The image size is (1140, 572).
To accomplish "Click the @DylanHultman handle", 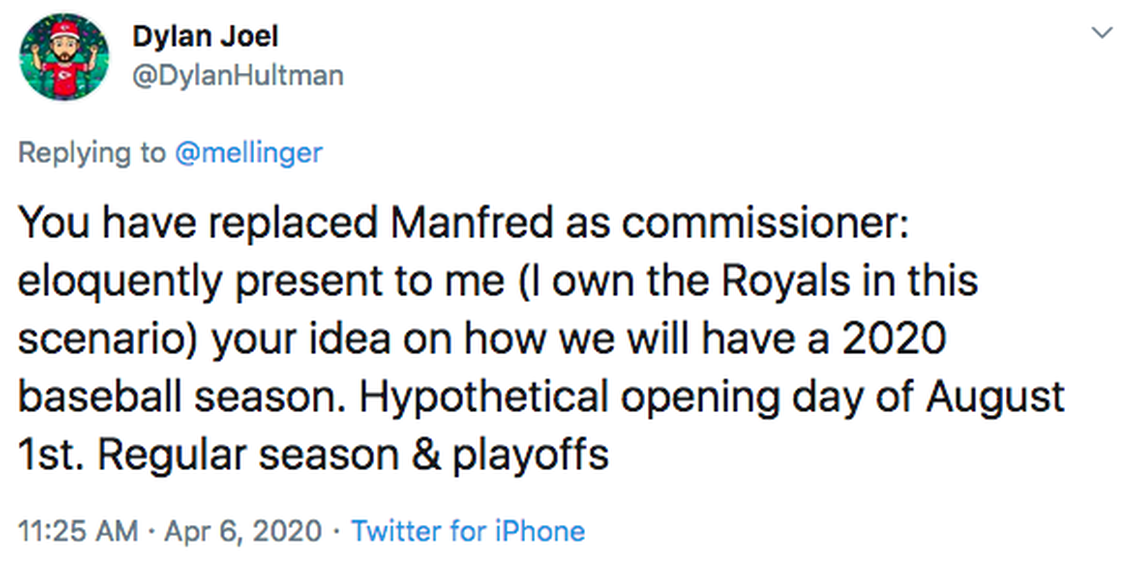I will pyautogui.click(x=237, y=75).
